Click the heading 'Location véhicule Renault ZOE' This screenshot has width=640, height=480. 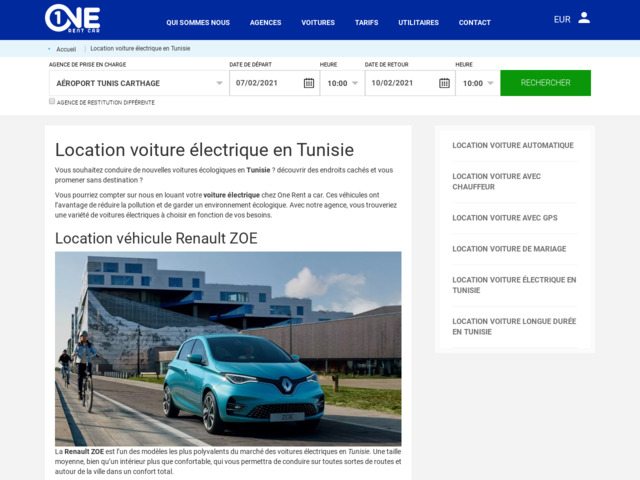point(156,238)
